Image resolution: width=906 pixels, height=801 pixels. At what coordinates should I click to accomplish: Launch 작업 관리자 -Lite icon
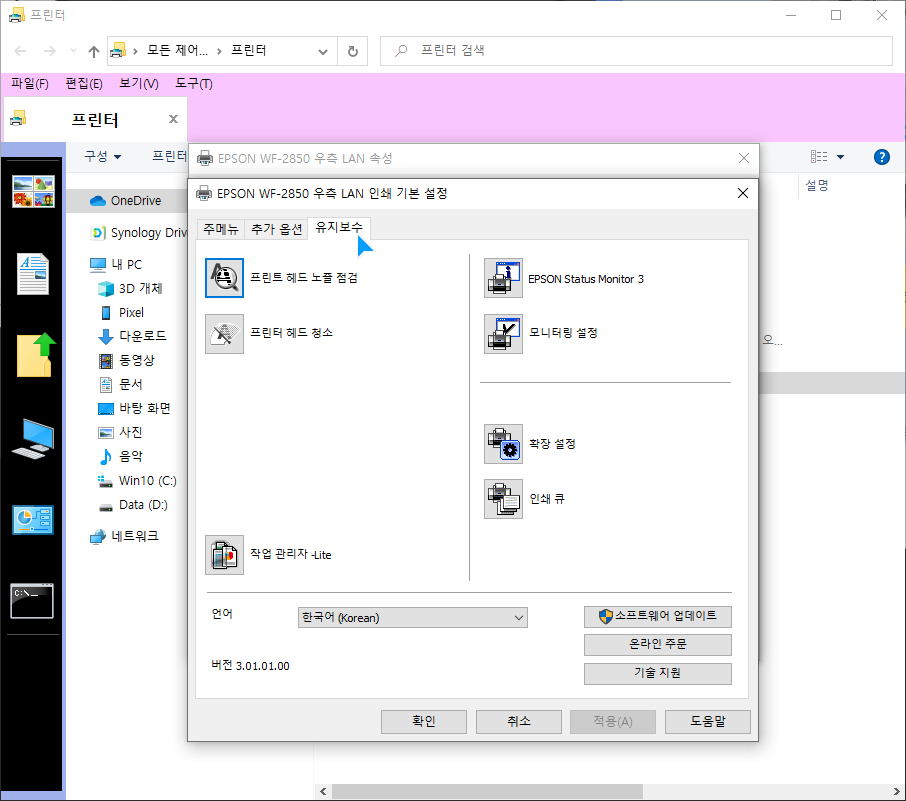tap(224, 555)
